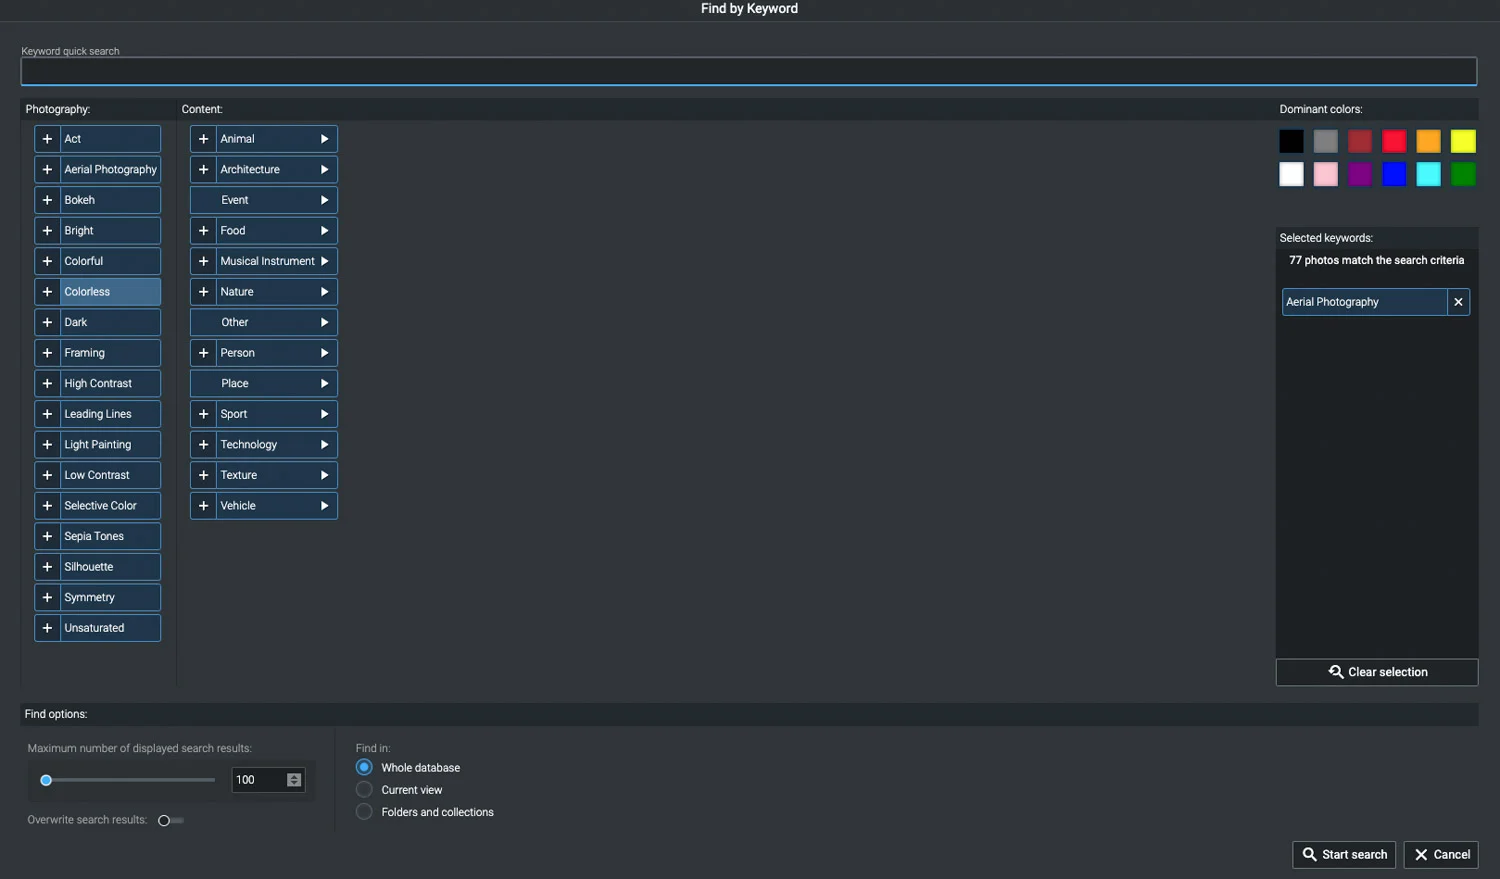Click the plus icon next to Silhouette

tap(47, 567)
